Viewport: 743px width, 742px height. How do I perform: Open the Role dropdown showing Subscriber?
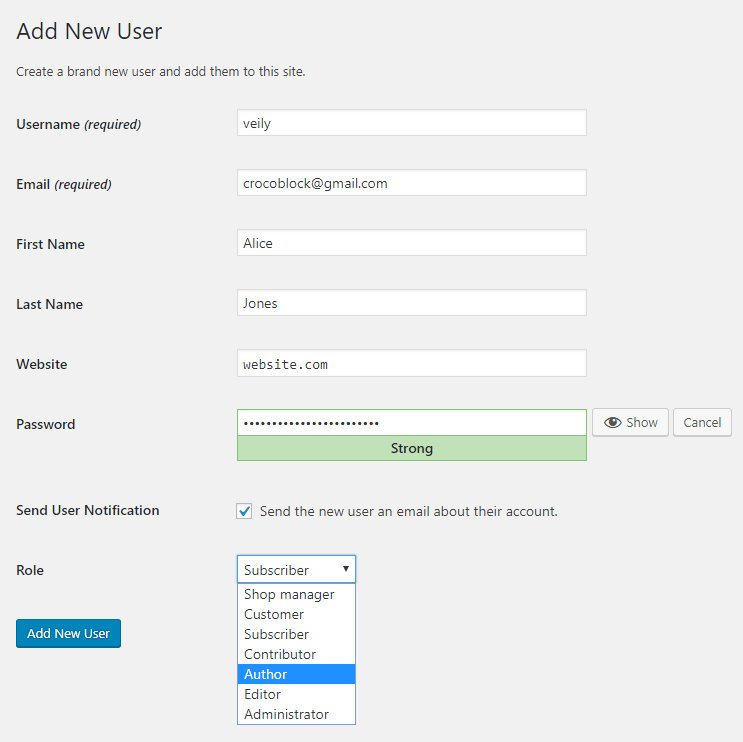click(x=296, y=569)
